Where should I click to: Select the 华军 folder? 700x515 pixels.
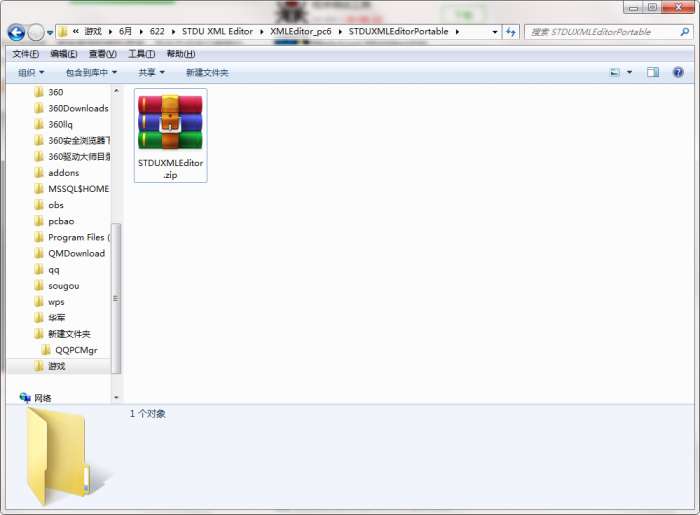tap(50, 318)
